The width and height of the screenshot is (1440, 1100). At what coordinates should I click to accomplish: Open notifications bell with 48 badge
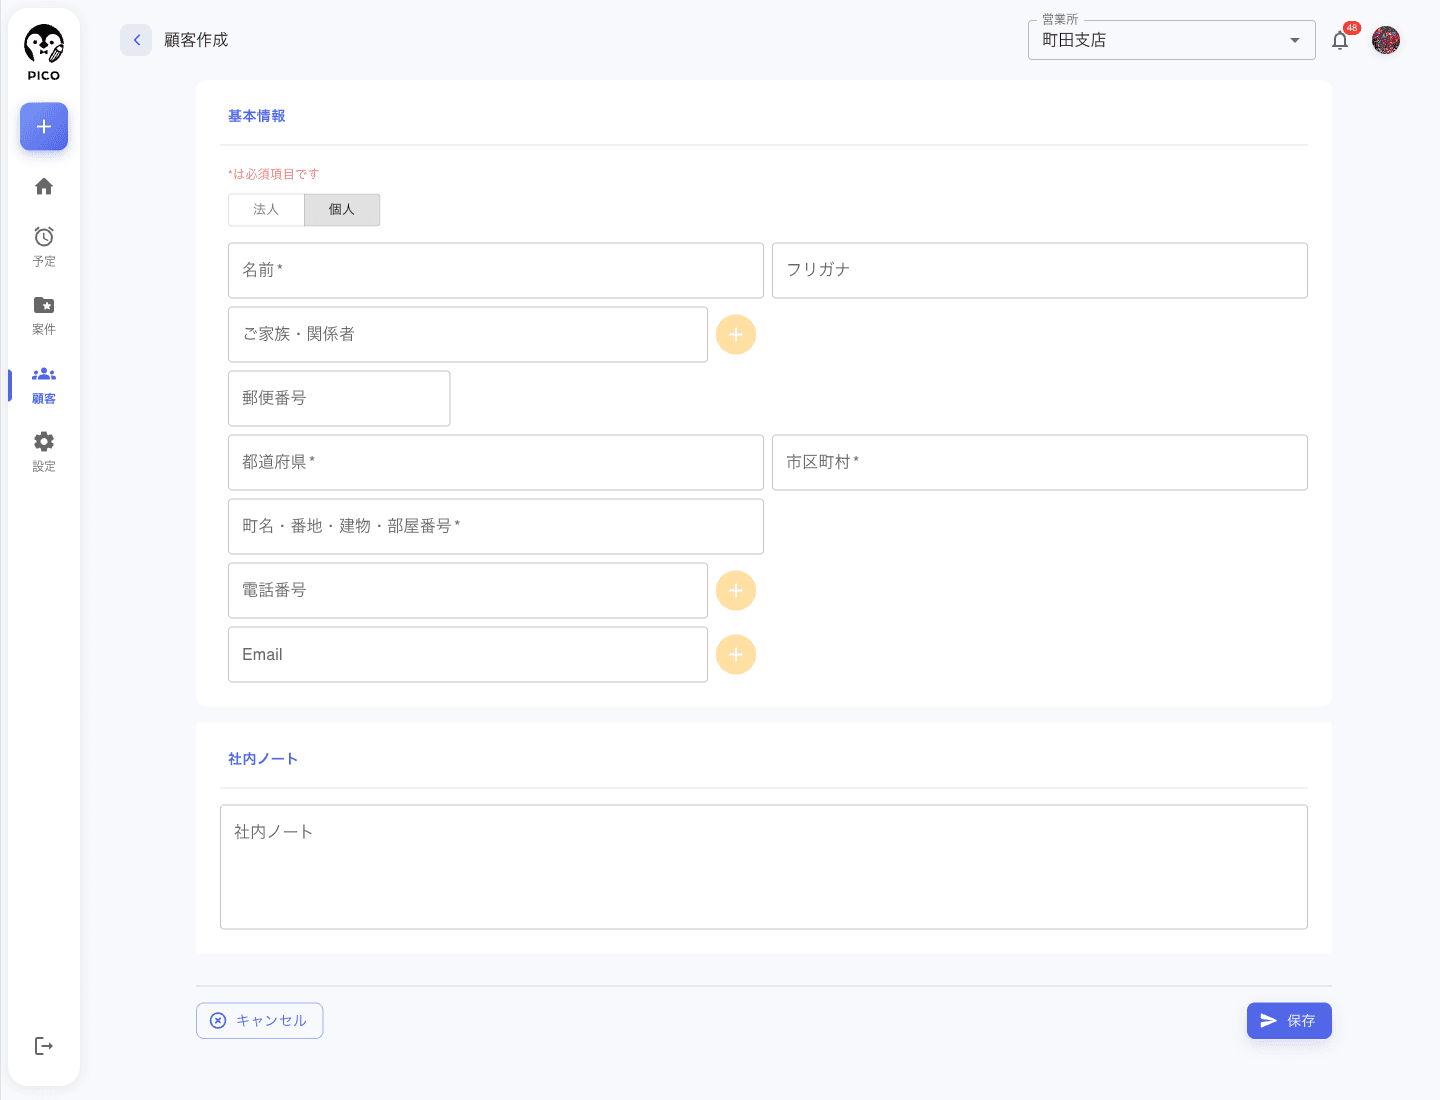[x=1341, y=40]
